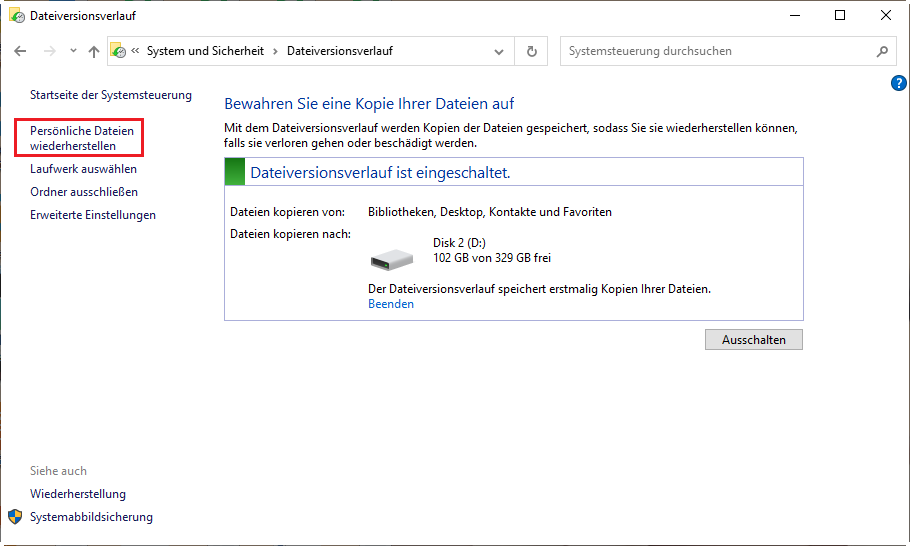The width and height of the screenshot is (910, 546).
Task: Click the Systemsteuerung durchsuchen search field
Action: (715, 51)
